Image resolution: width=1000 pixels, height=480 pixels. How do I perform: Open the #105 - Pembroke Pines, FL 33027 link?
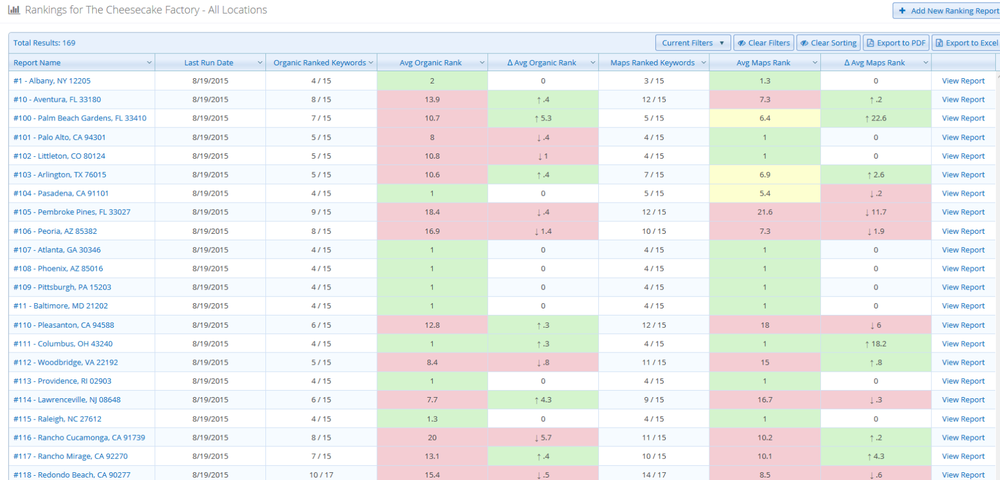(71, 212)
